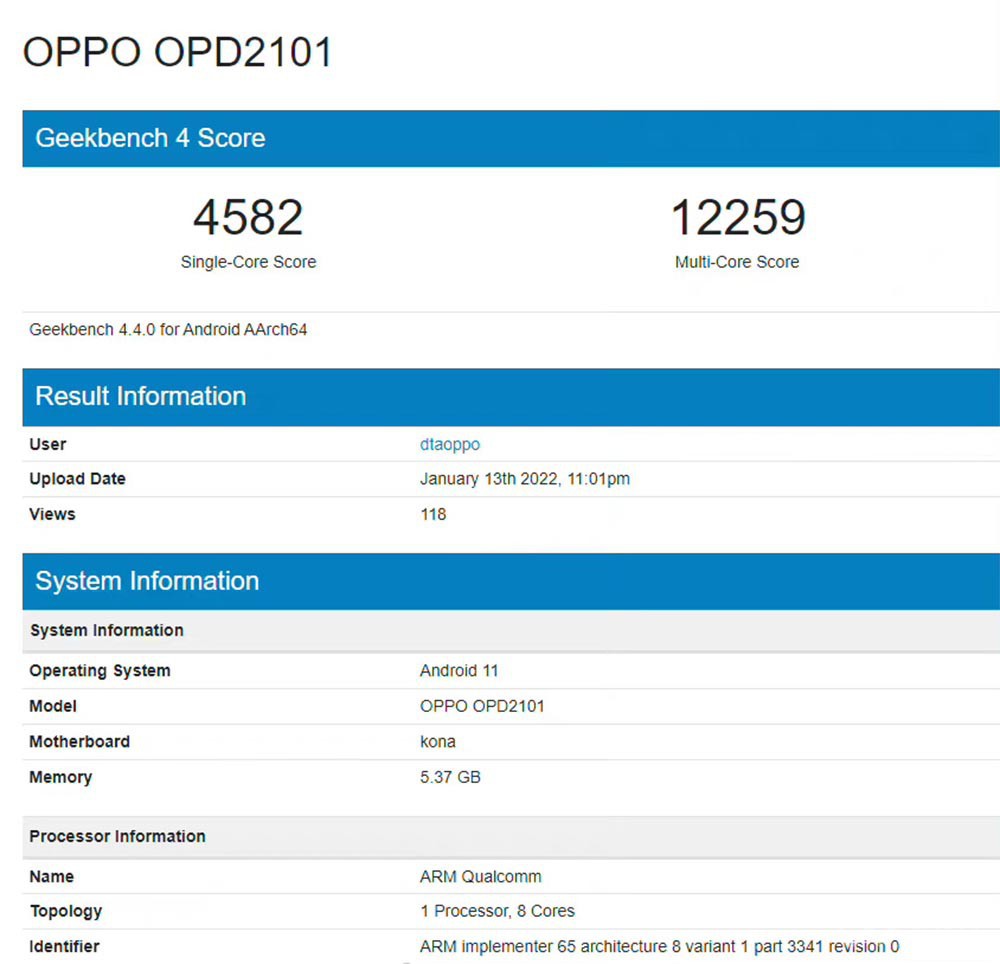Click the OPPO OPD2101 page title
Image resolution: width=1000 pixels, height=964 pixels.
tap(177, 52)
